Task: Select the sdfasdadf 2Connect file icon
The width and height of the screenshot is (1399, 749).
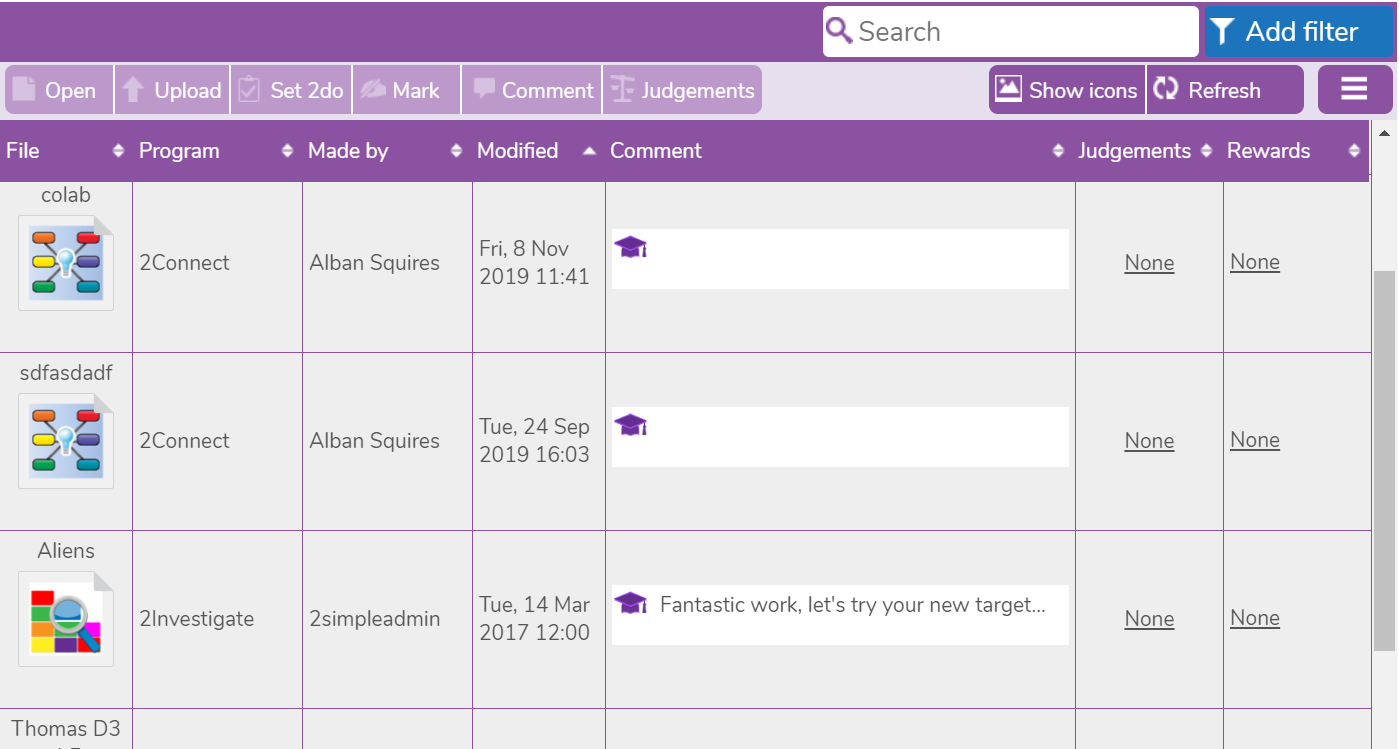Action: [66, 441]
